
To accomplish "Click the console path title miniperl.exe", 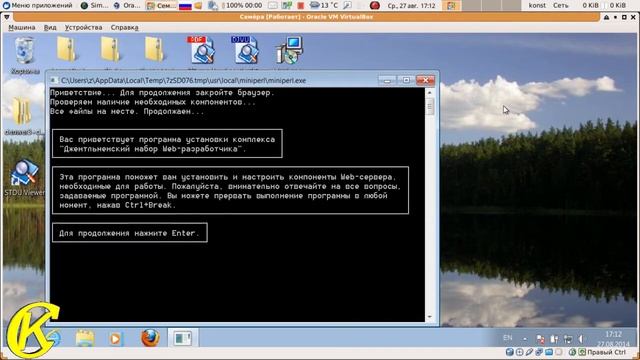I will coord(183,80).
